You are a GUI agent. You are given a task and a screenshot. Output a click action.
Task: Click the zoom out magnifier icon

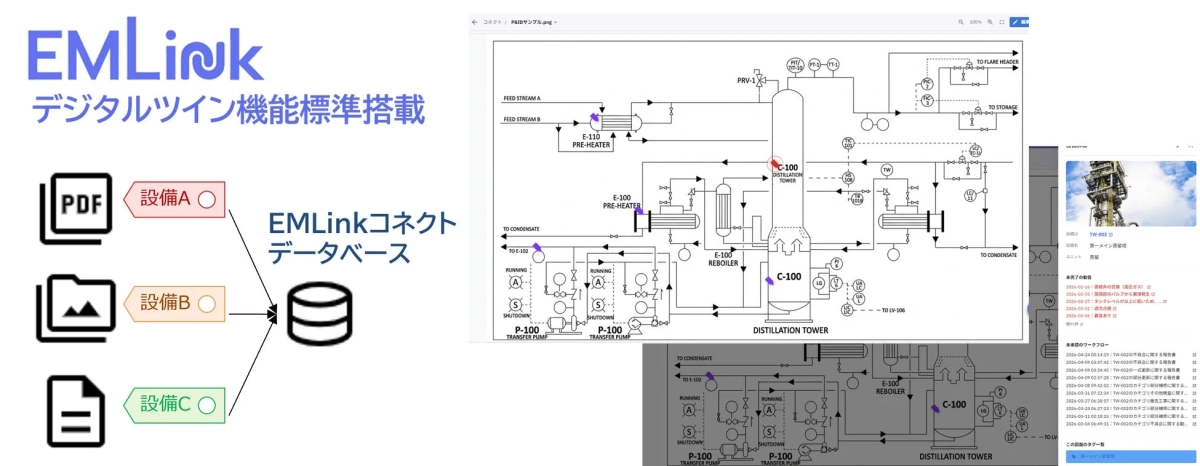click(x=961, y=21)
